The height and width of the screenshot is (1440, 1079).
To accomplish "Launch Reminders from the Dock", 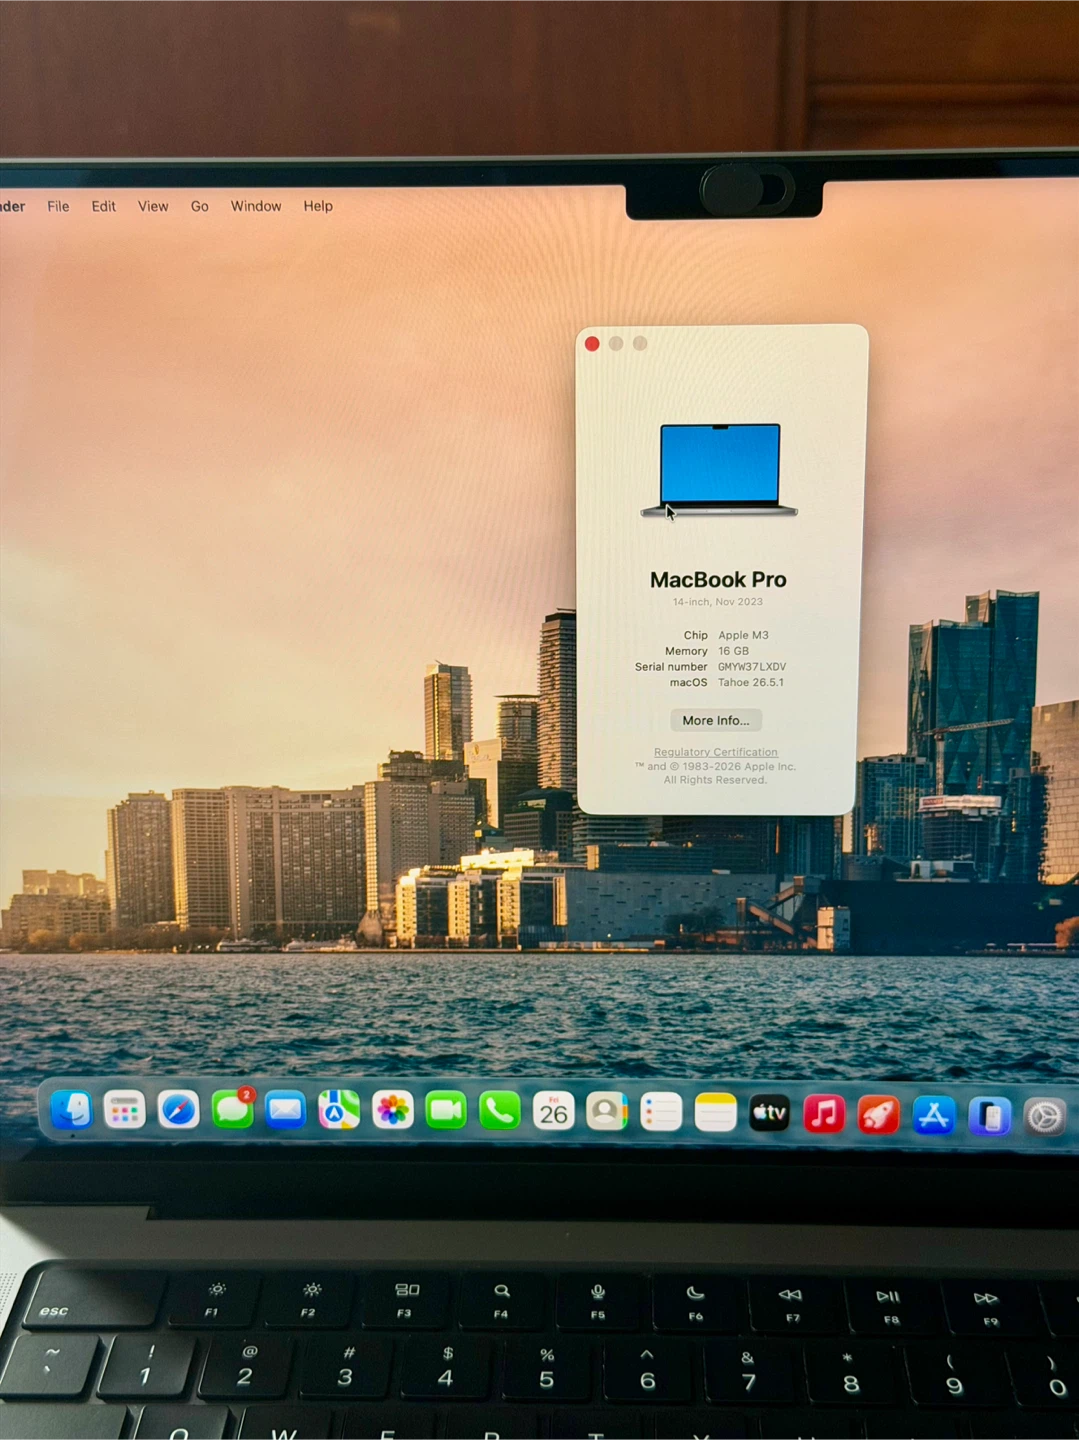I will point(660,1113).
